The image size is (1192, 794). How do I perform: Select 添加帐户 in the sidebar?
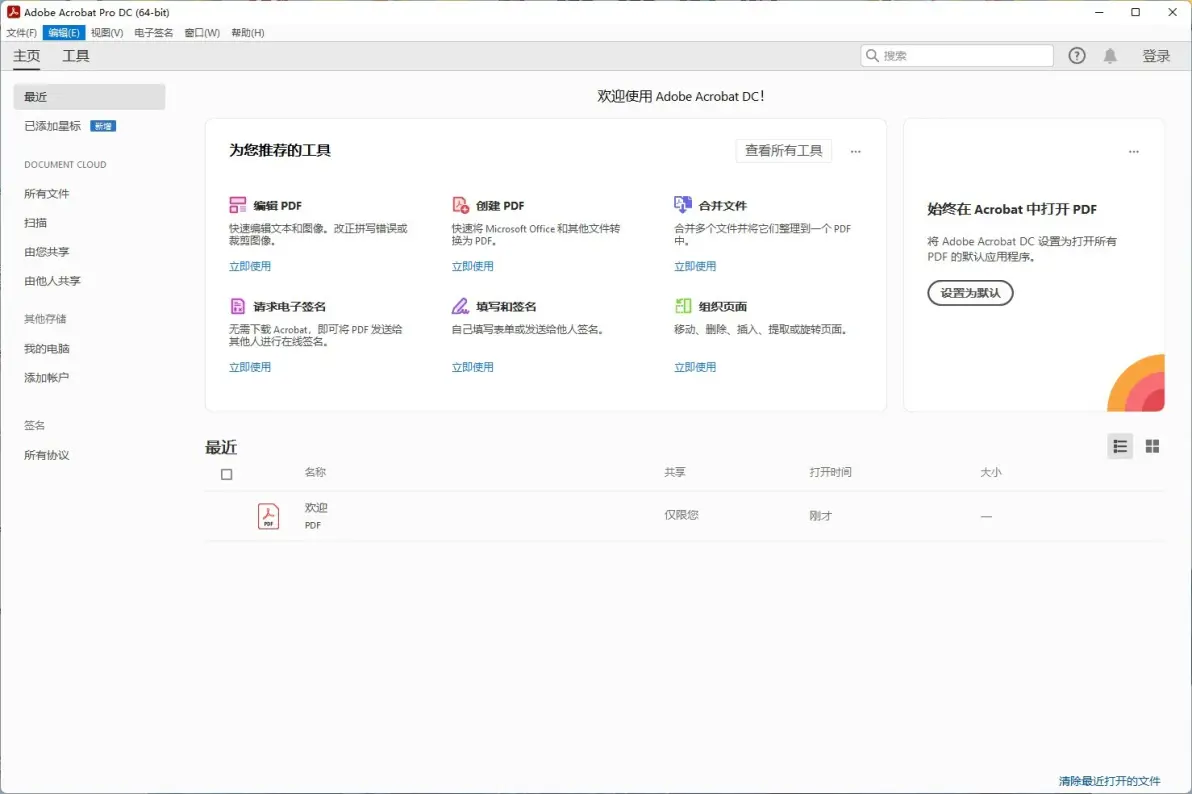coord(46,377)
